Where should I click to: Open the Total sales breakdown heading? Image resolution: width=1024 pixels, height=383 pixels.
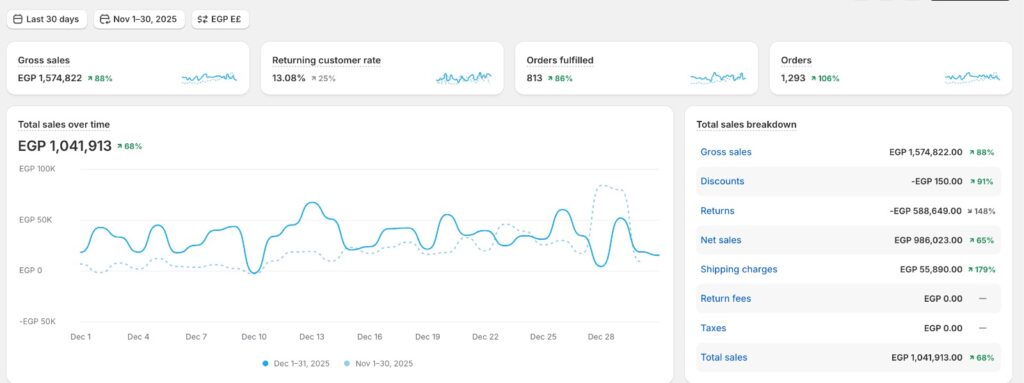746,125
